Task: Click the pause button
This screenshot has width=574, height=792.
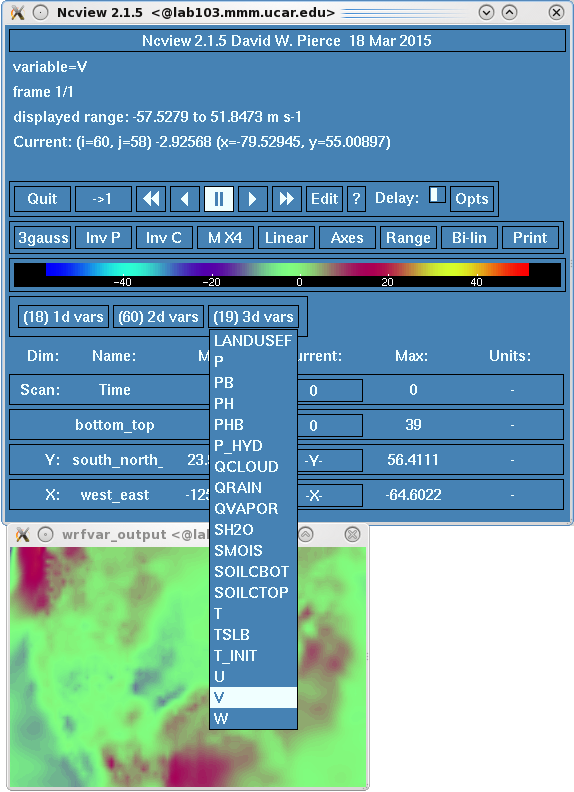Action: click(x=219, y=199)
